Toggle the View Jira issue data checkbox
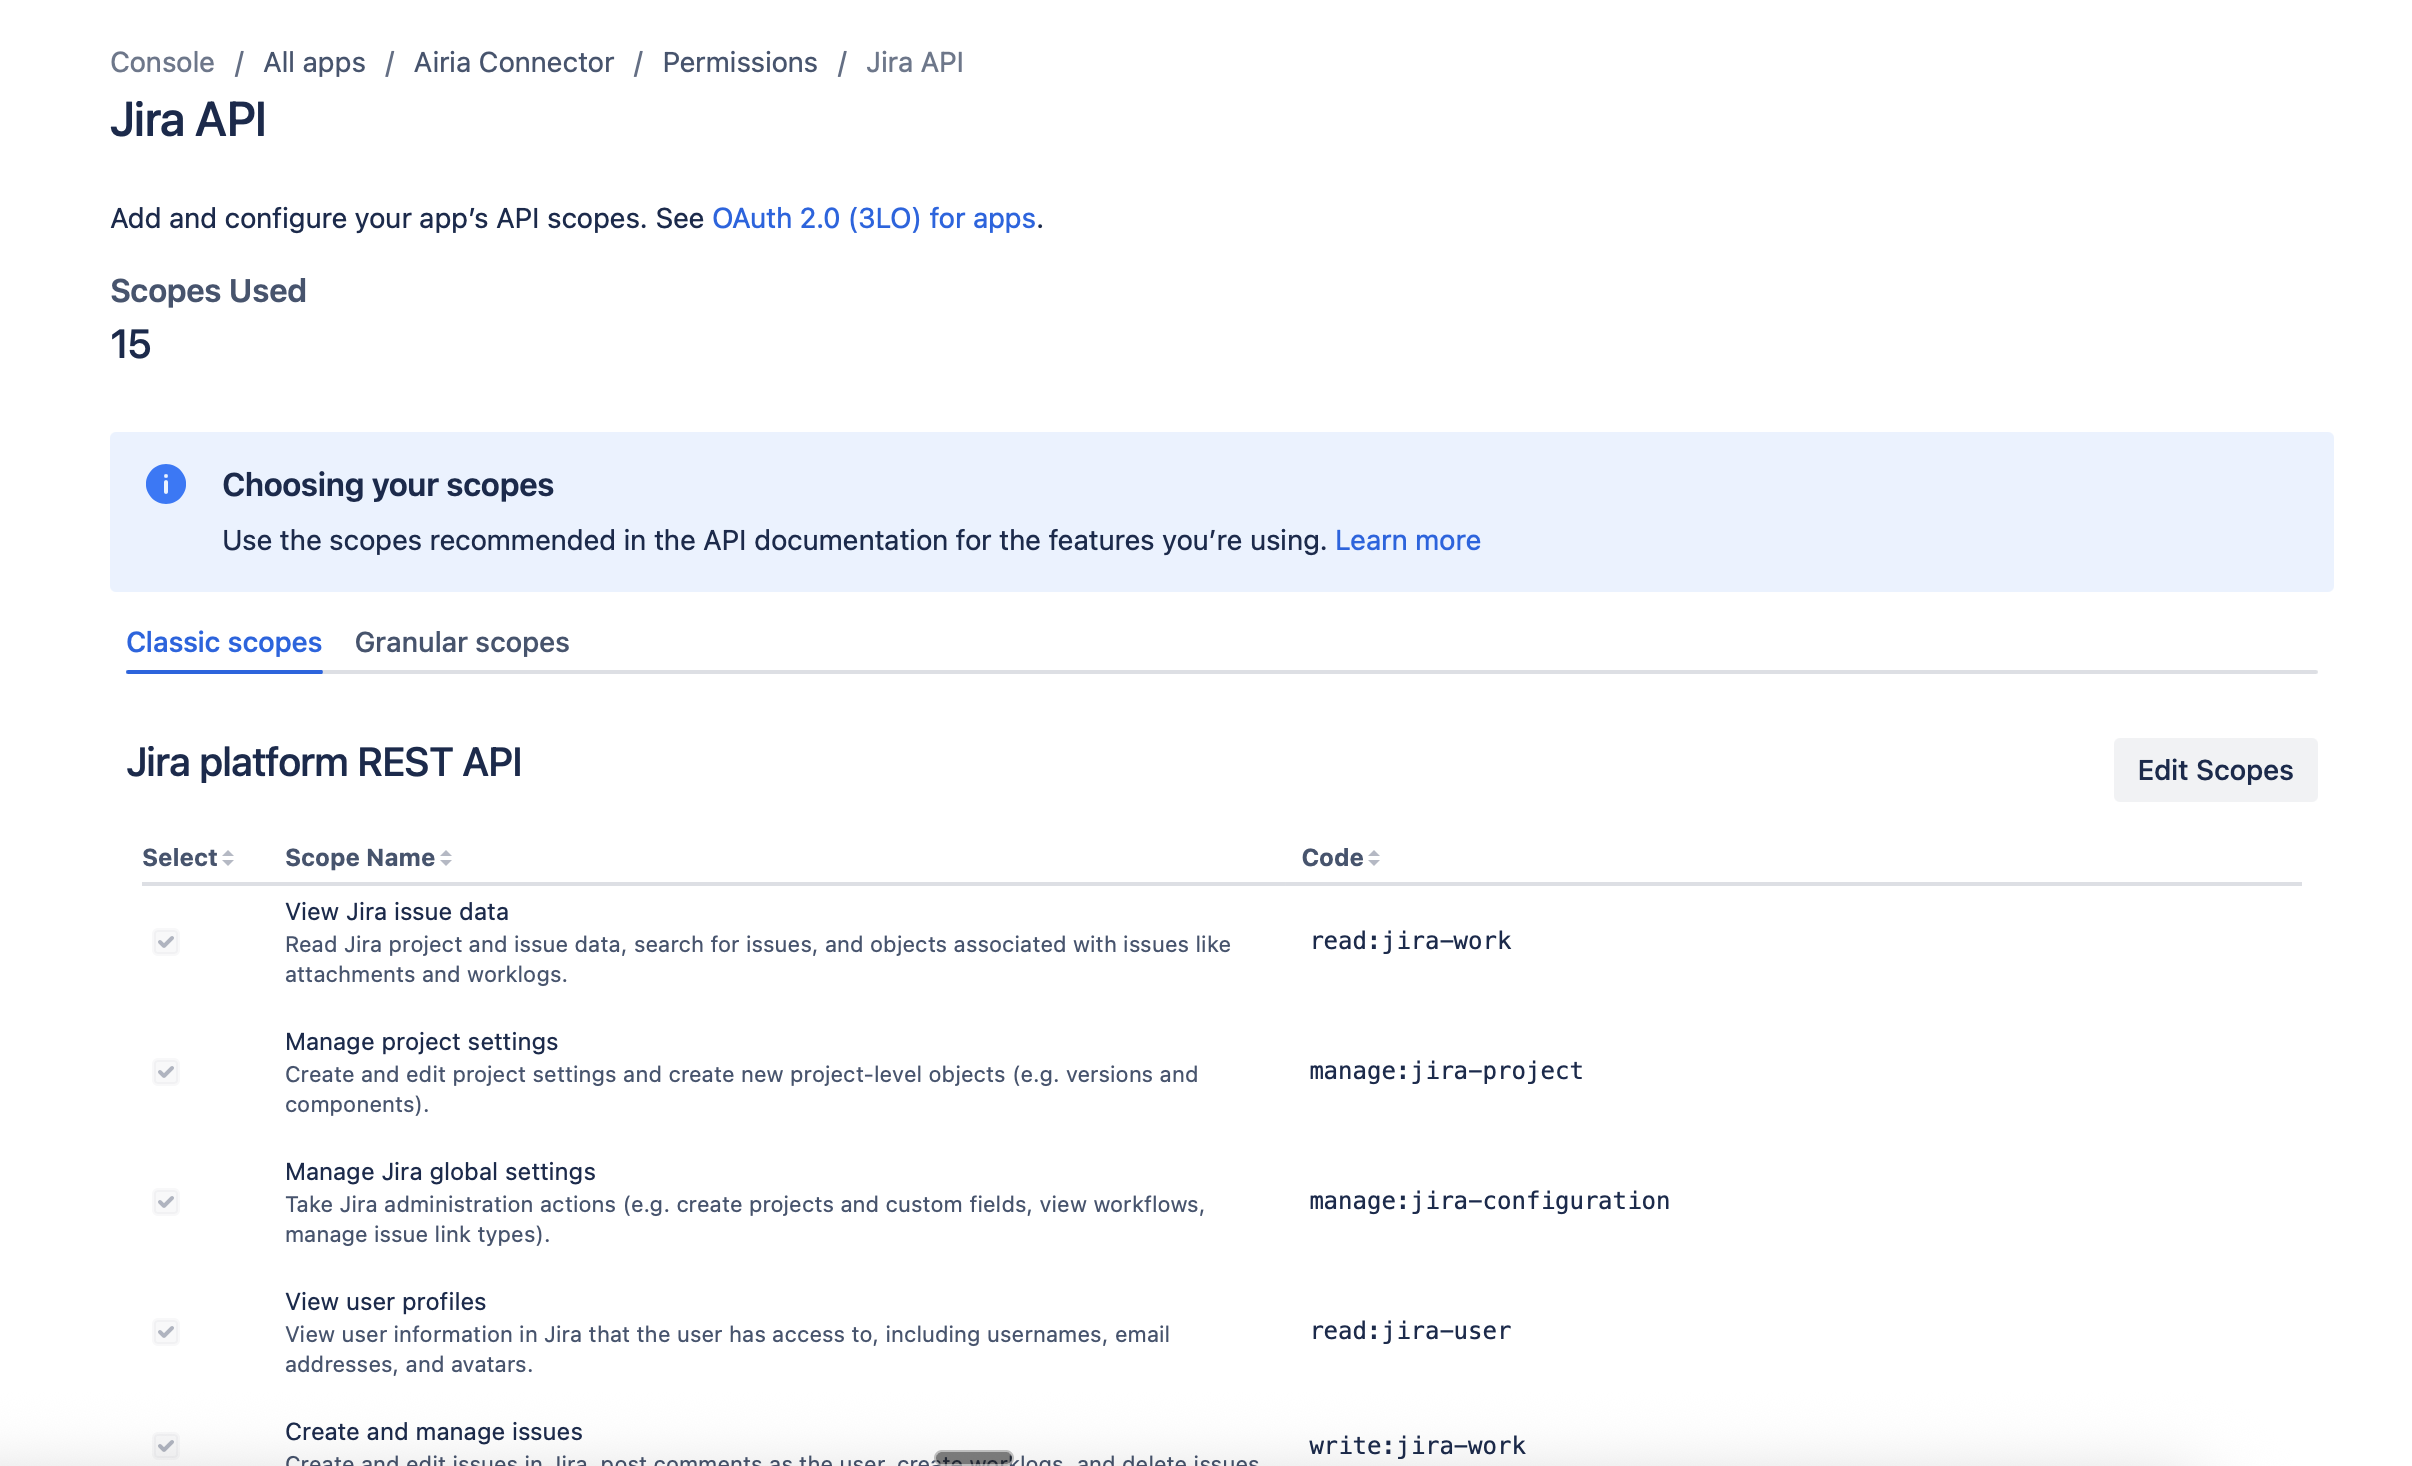Screen dimensions: 2412x1466 click(x=165, y=941)
